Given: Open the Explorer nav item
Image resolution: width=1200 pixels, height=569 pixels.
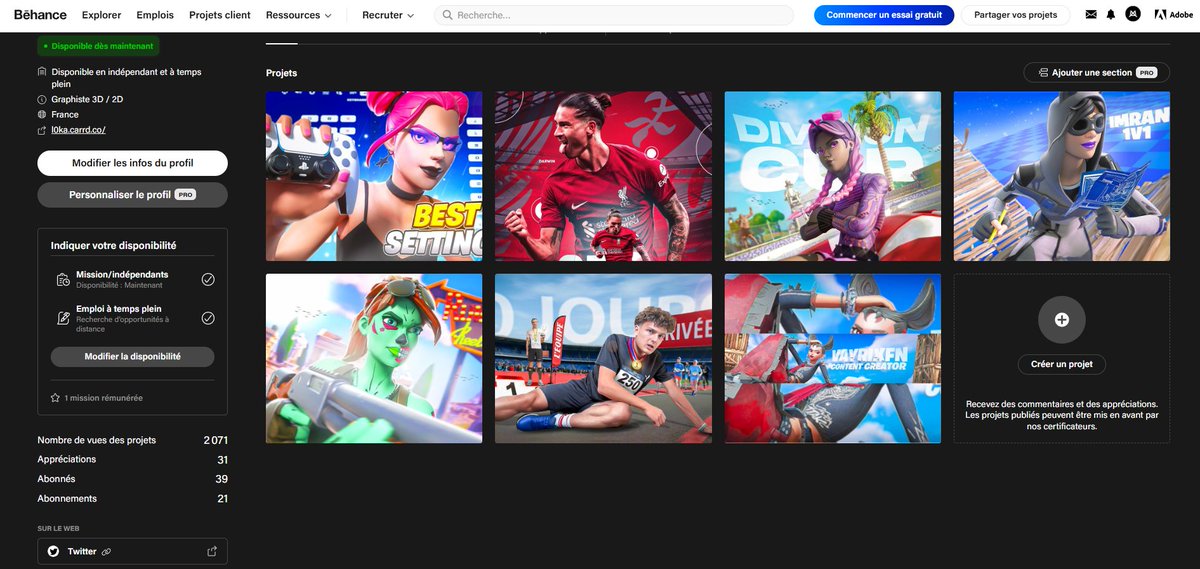Looking at the screenshot, I should [x=102, y=15].
